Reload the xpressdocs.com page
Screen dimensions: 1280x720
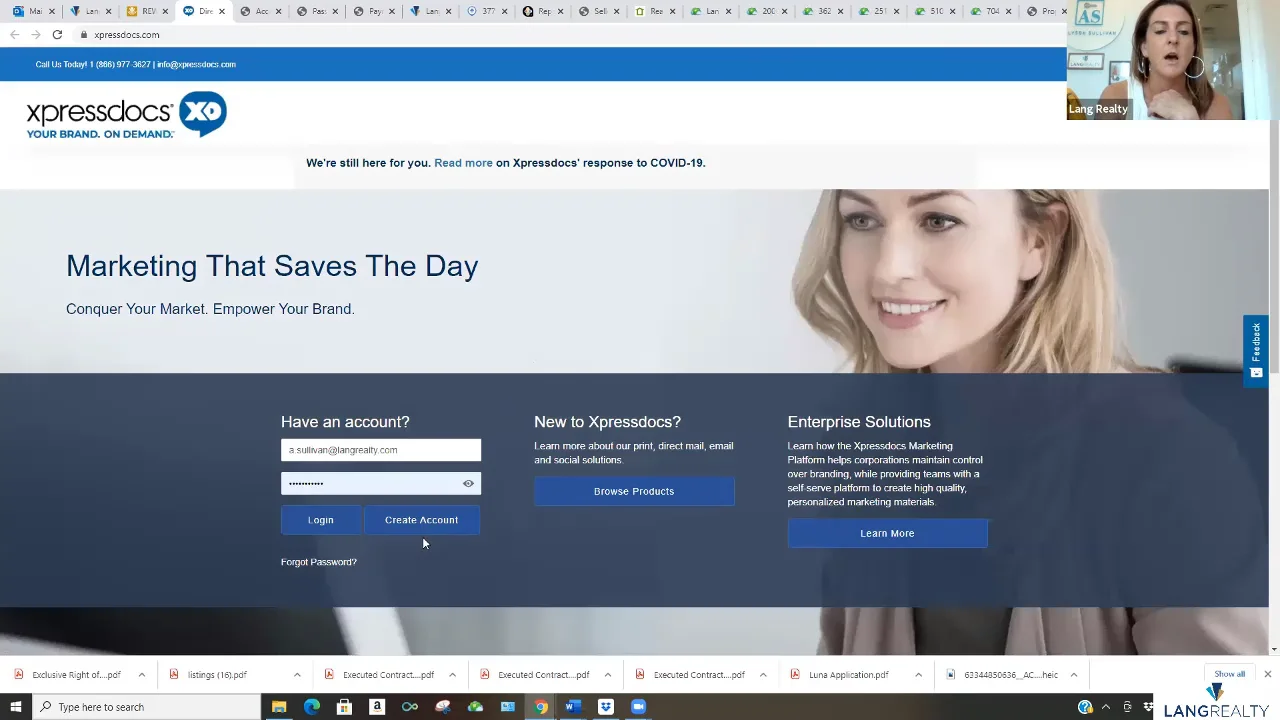click(57, 34)
